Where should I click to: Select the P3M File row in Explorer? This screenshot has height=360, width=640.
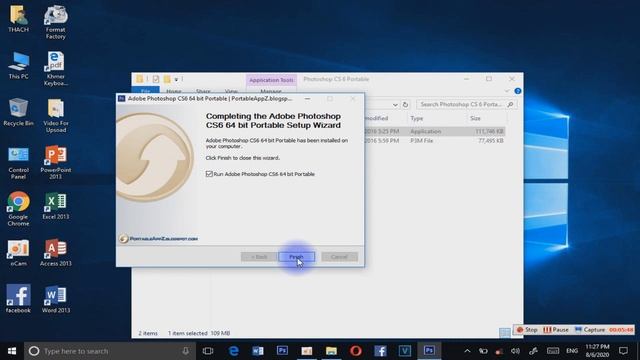pos(435,140)
